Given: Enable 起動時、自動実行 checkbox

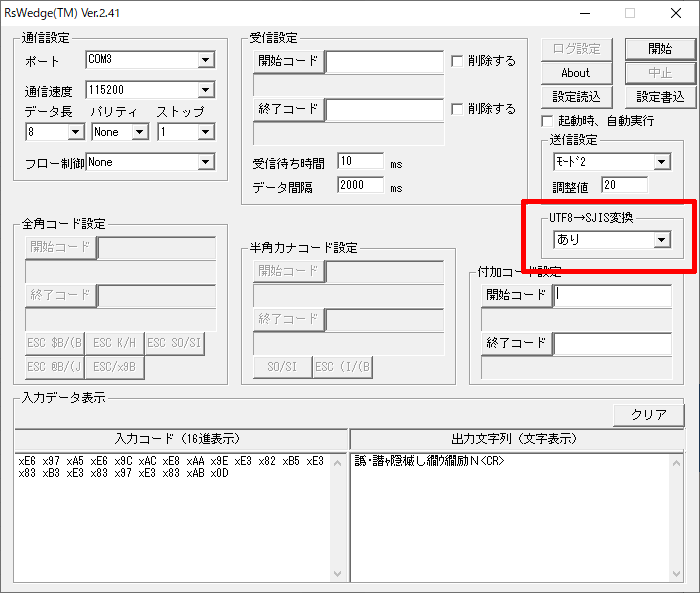Looking at the screenshot, I should 547,121.
